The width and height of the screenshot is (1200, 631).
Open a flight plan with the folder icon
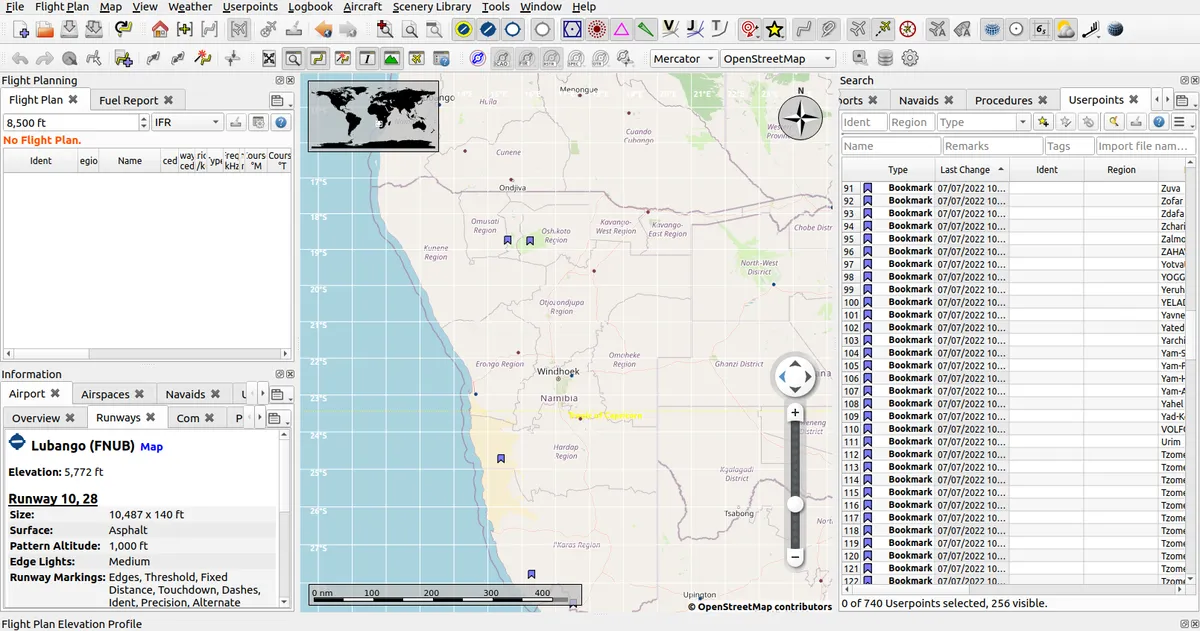click(x=45, y=30)
